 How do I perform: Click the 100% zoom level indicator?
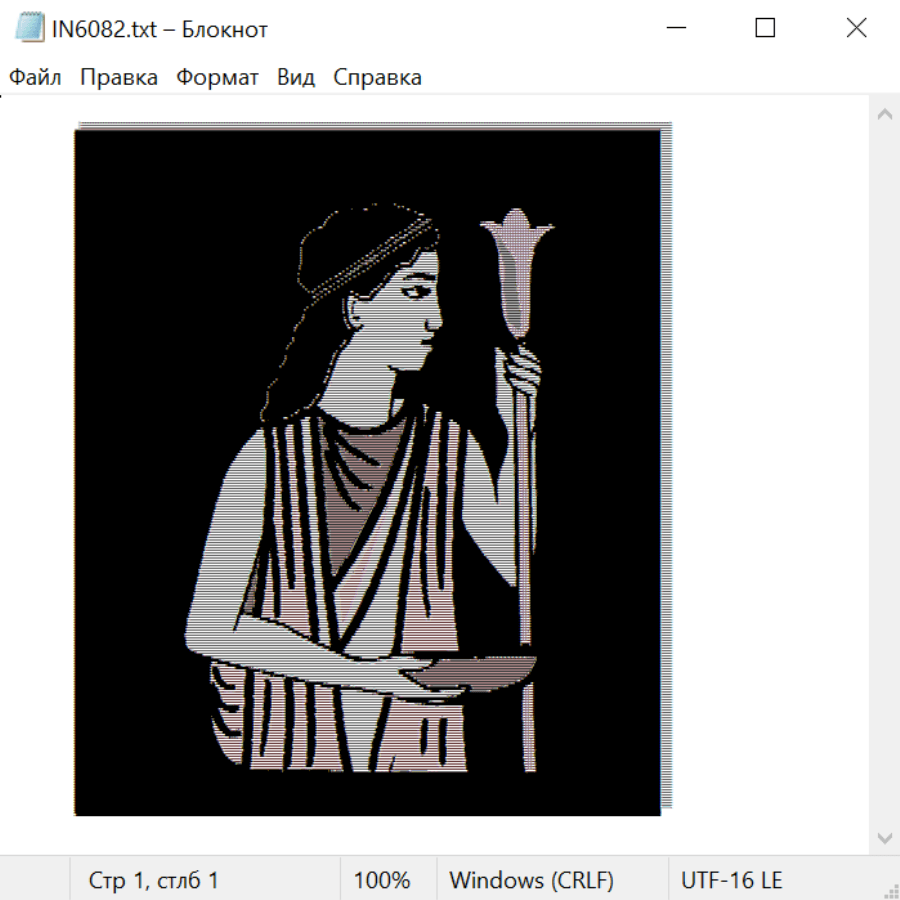pos(382,880)
